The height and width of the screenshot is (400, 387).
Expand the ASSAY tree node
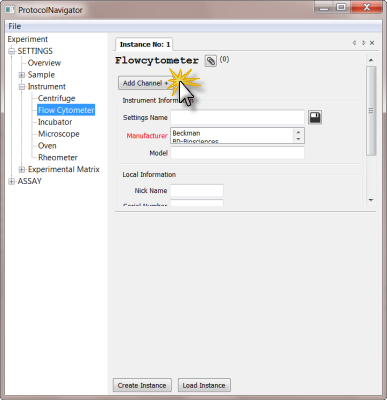click(12, 181)
